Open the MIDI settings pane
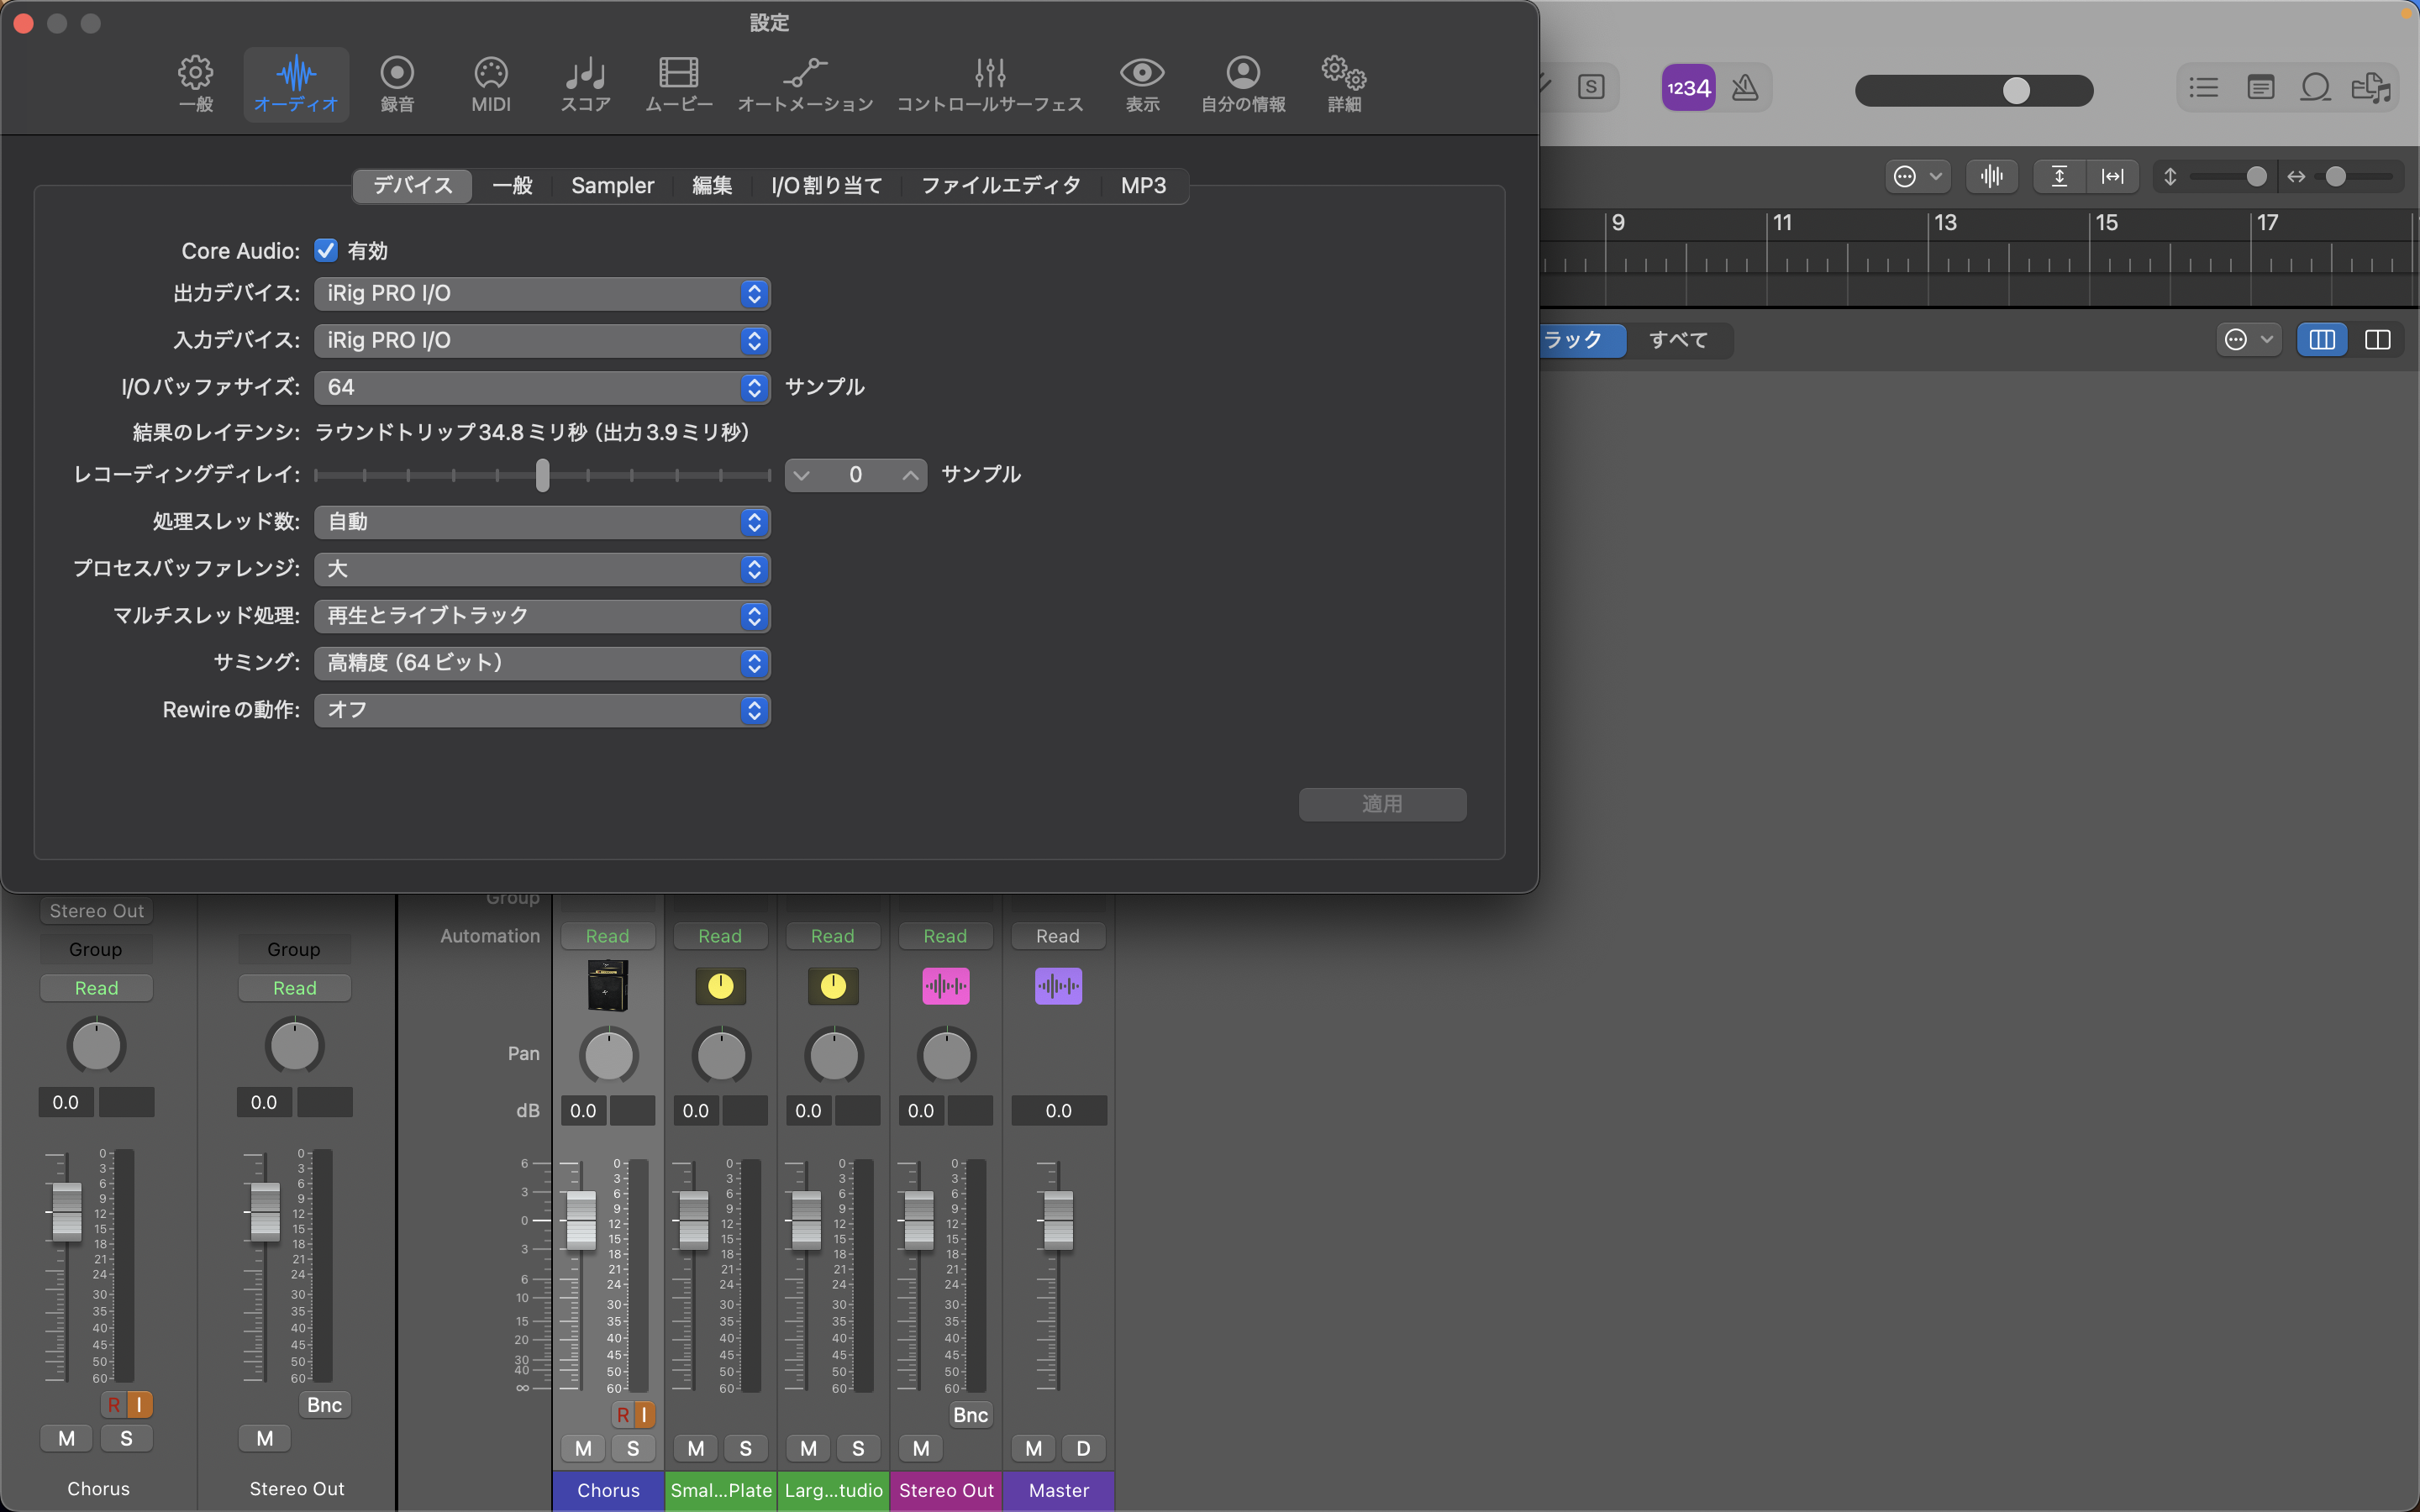 click(490, 84)
